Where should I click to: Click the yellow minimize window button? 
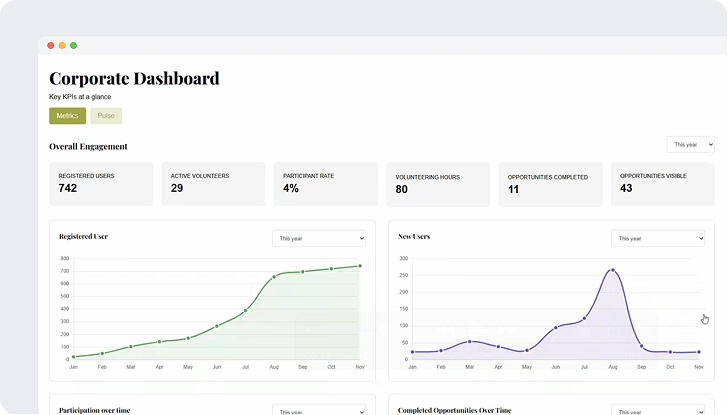coord(62,45)
